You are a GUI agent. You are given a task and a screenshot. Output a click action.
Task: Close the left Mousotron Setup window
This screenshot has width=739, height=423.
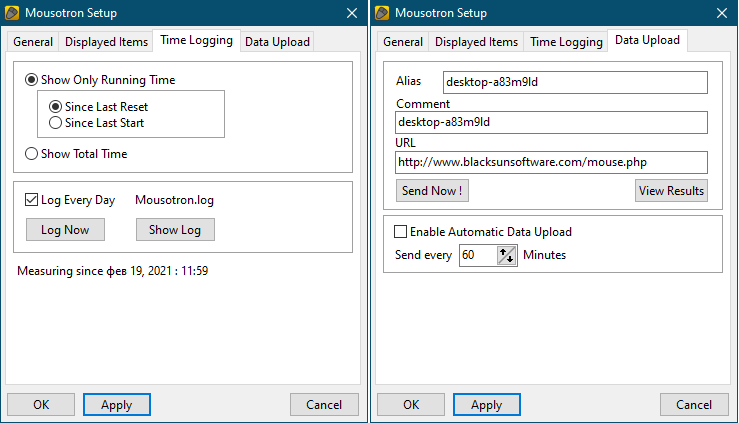pos(352,13)
